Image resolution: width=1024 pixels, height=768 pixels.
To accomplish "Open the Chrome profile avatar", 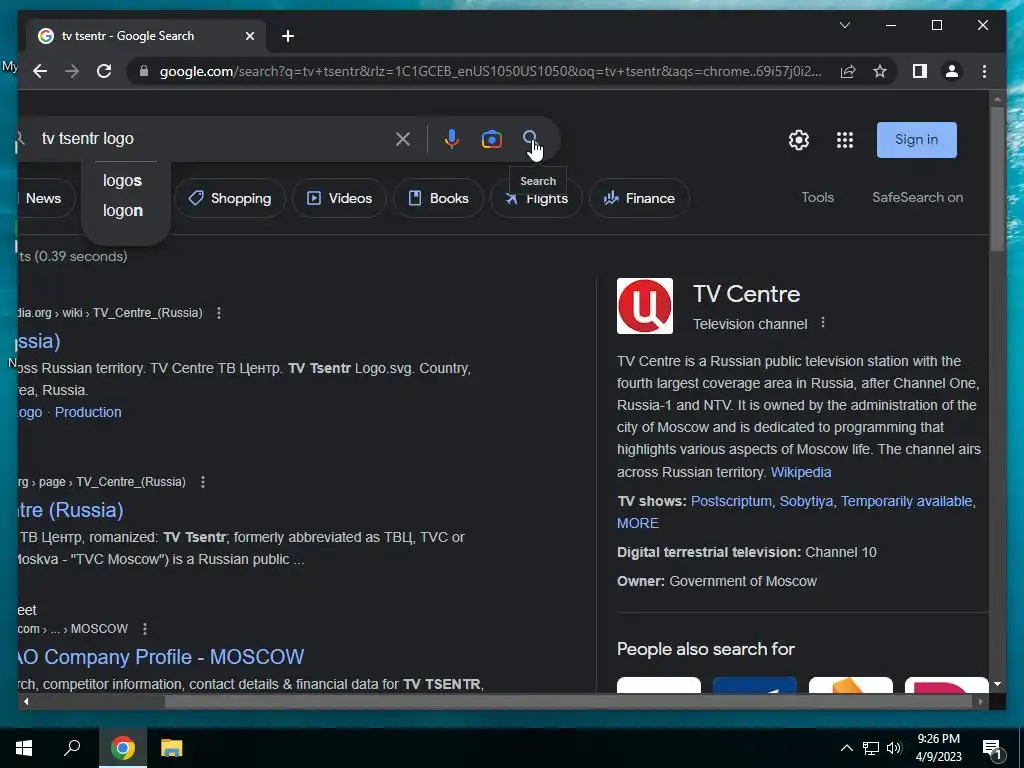I will [952, 71].
